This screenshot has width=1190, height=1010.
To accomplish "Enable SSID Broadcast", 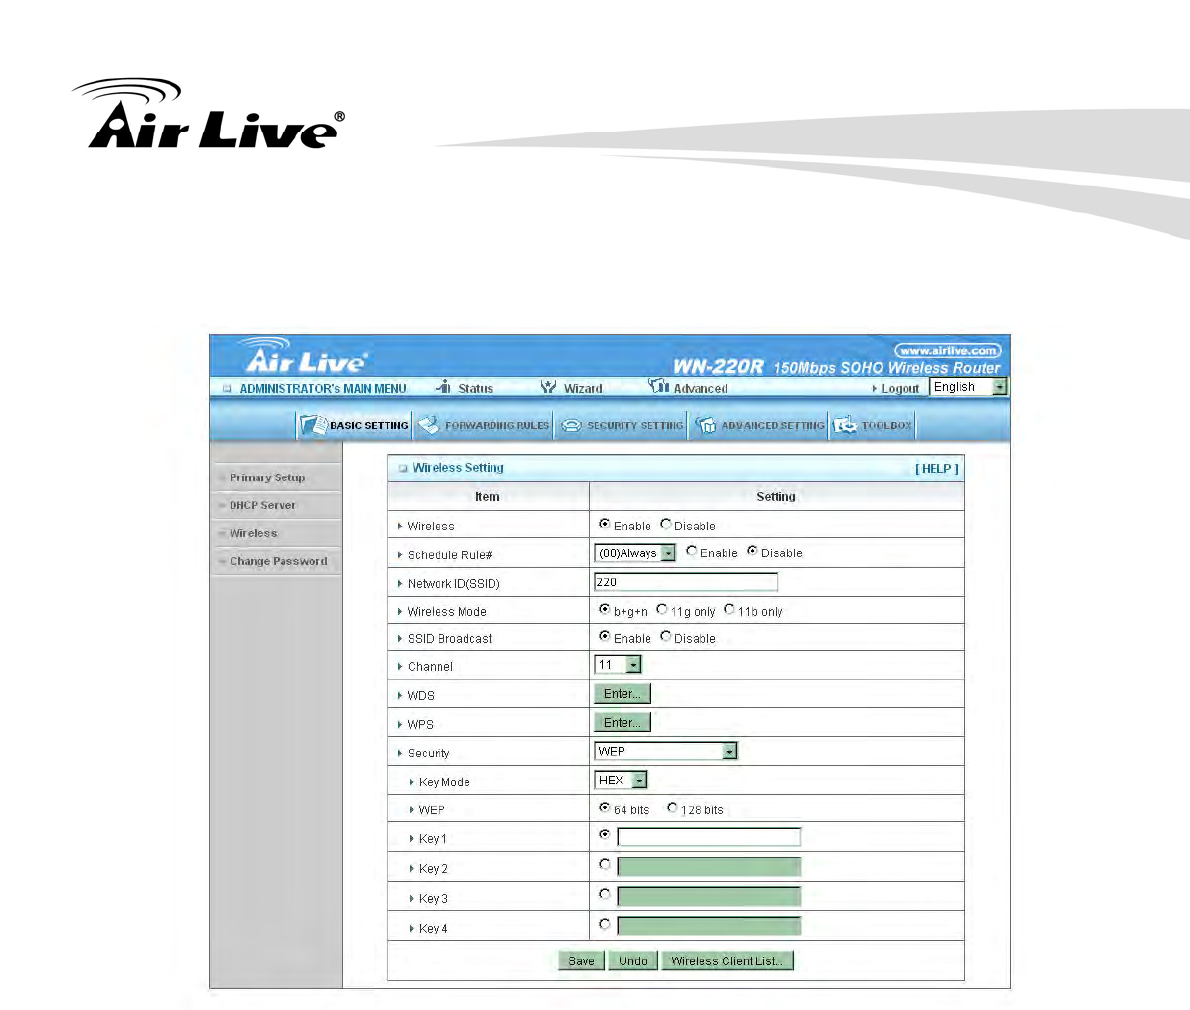I will (x=605, y=637).
